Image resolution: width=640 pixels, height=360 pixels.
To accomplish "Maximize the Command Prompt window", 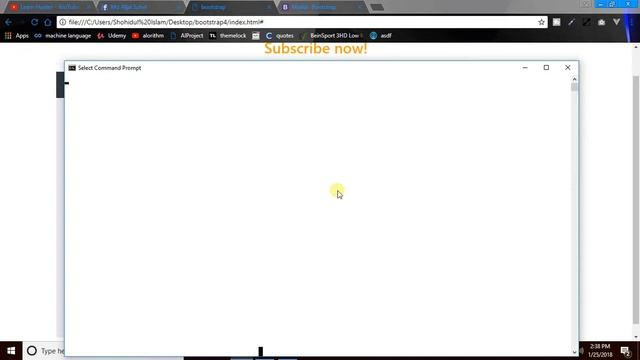I will coord(546,68).
